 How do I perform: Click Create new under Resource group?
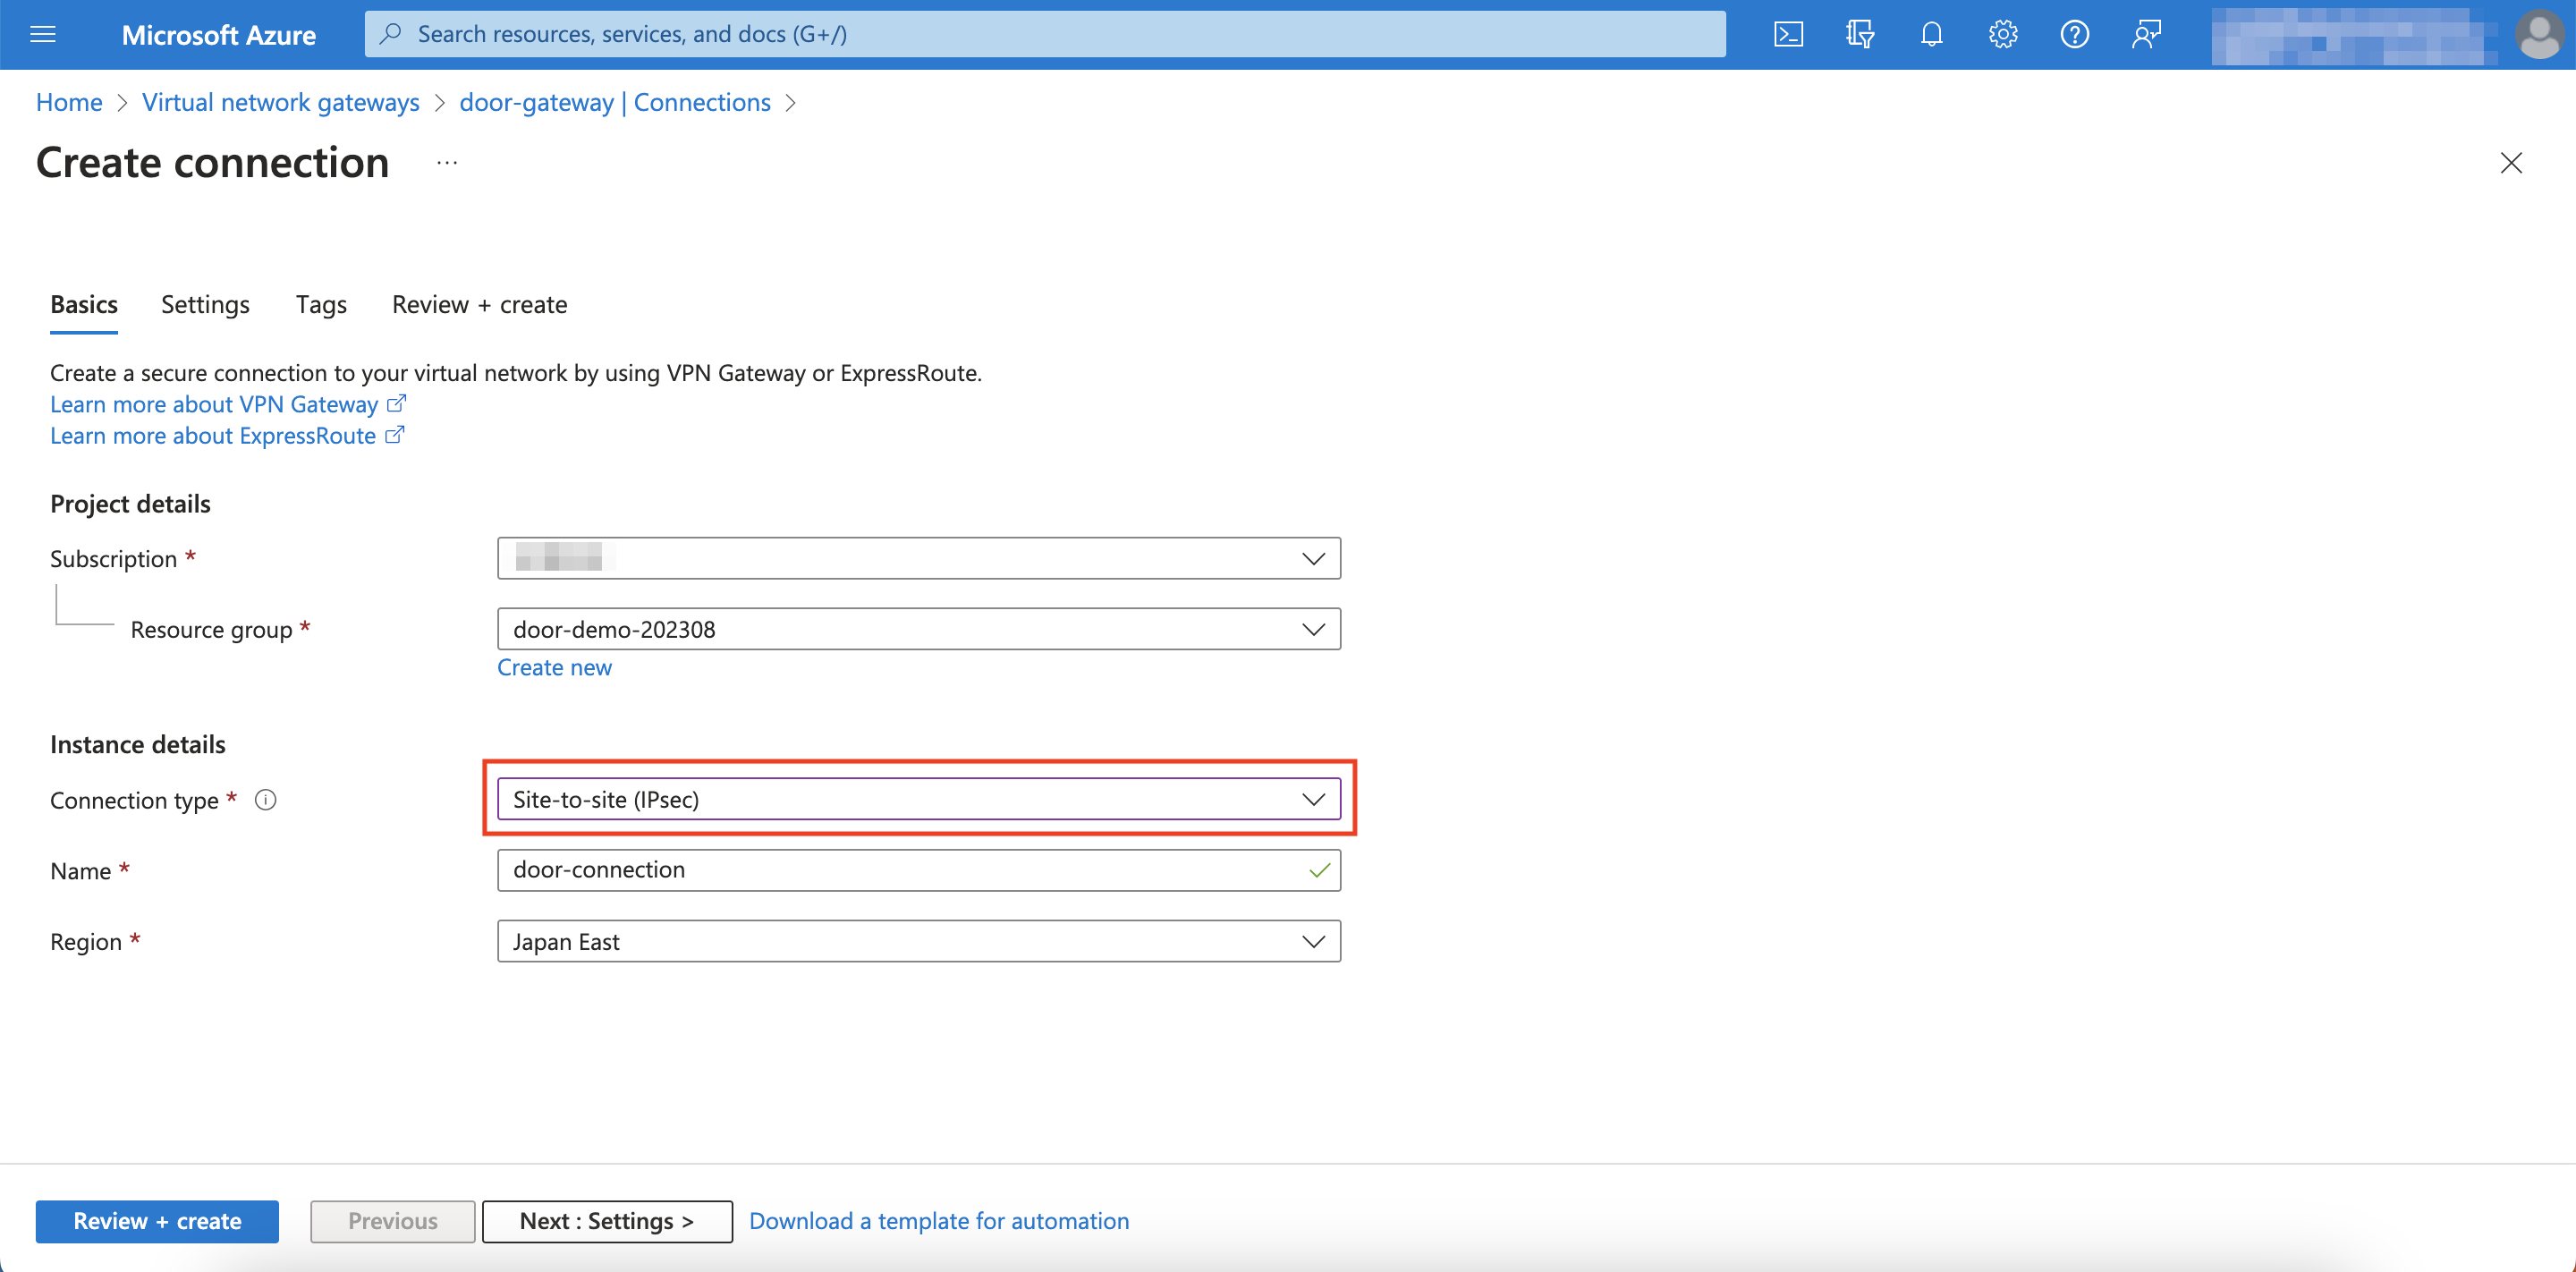(554, 667)
